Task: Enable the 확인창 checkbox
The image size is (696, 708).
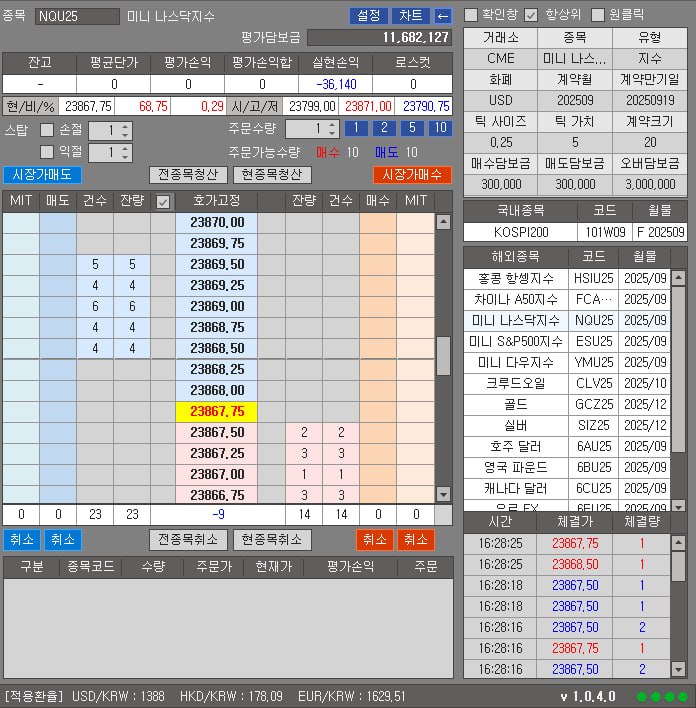Action: coord(471,15)
